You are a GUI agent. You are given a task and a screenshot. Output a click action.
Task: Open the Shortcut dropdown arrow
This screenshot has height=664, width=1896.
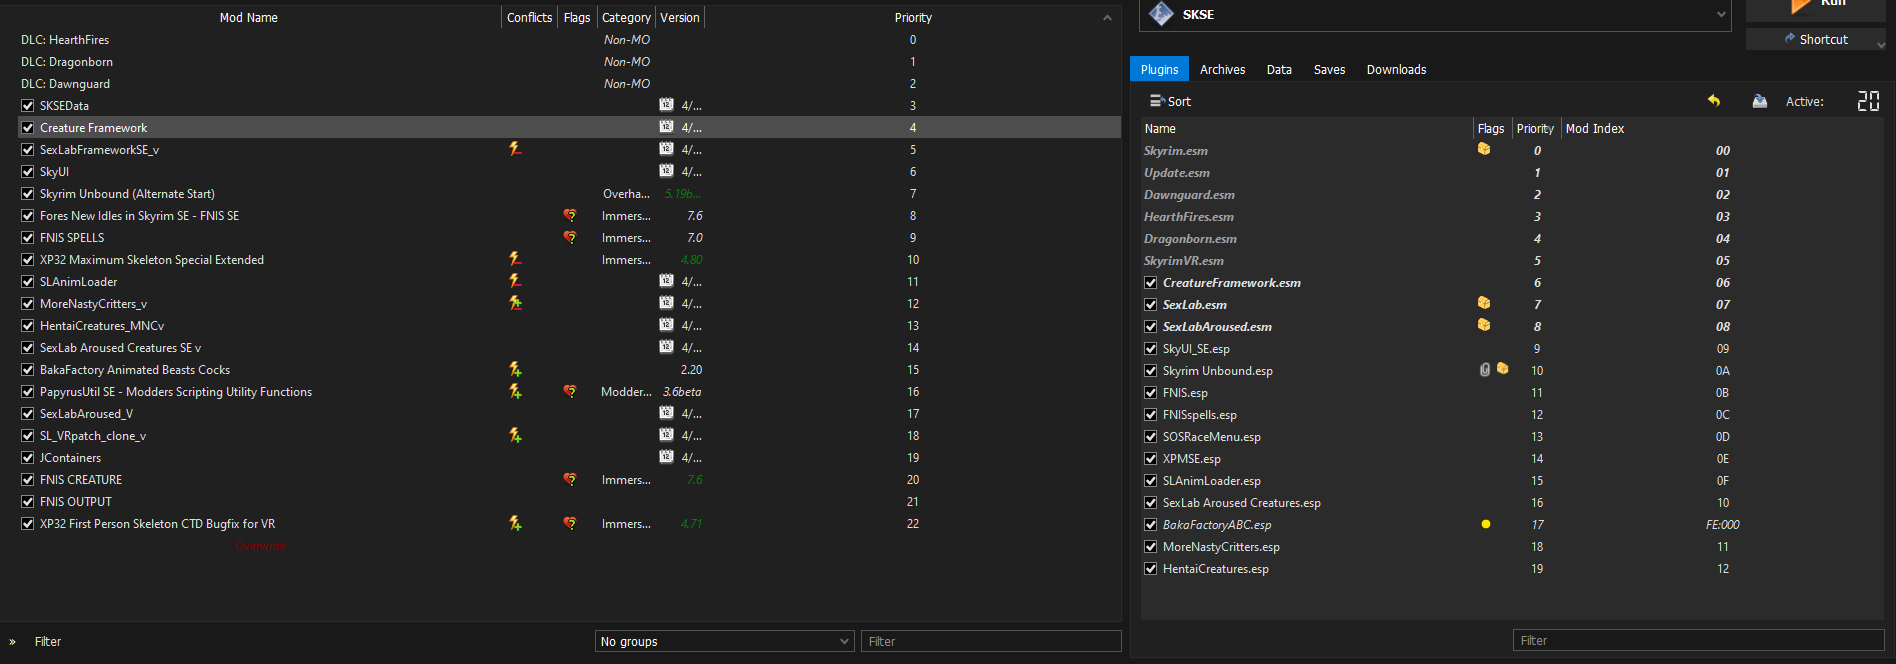(x=1881, y=44)
